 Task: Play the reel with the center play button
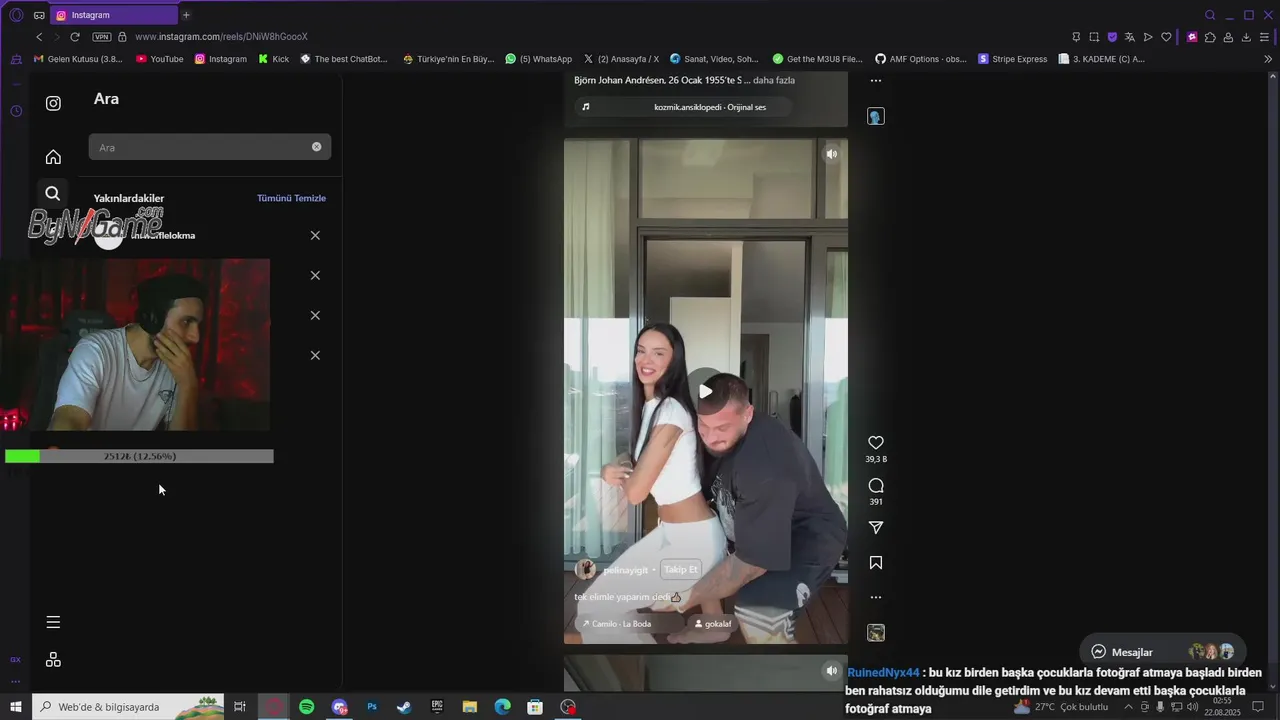point(706,391)
